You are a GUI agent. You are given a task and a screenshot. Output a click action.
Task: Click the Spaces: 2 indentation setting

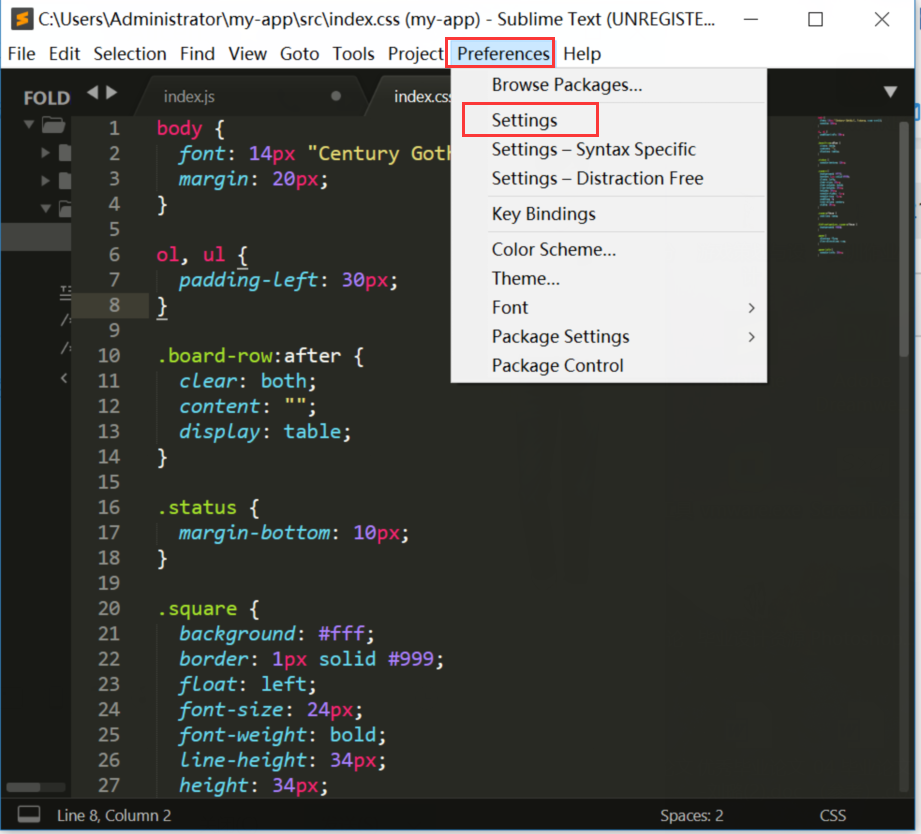691,815
